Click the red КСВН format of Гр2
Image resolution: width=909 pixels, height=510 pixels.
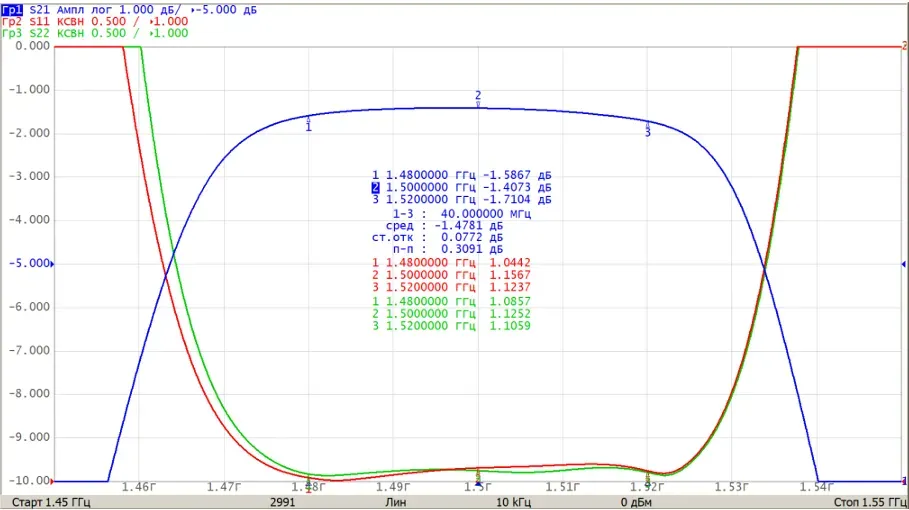click(x=70, y=21)
